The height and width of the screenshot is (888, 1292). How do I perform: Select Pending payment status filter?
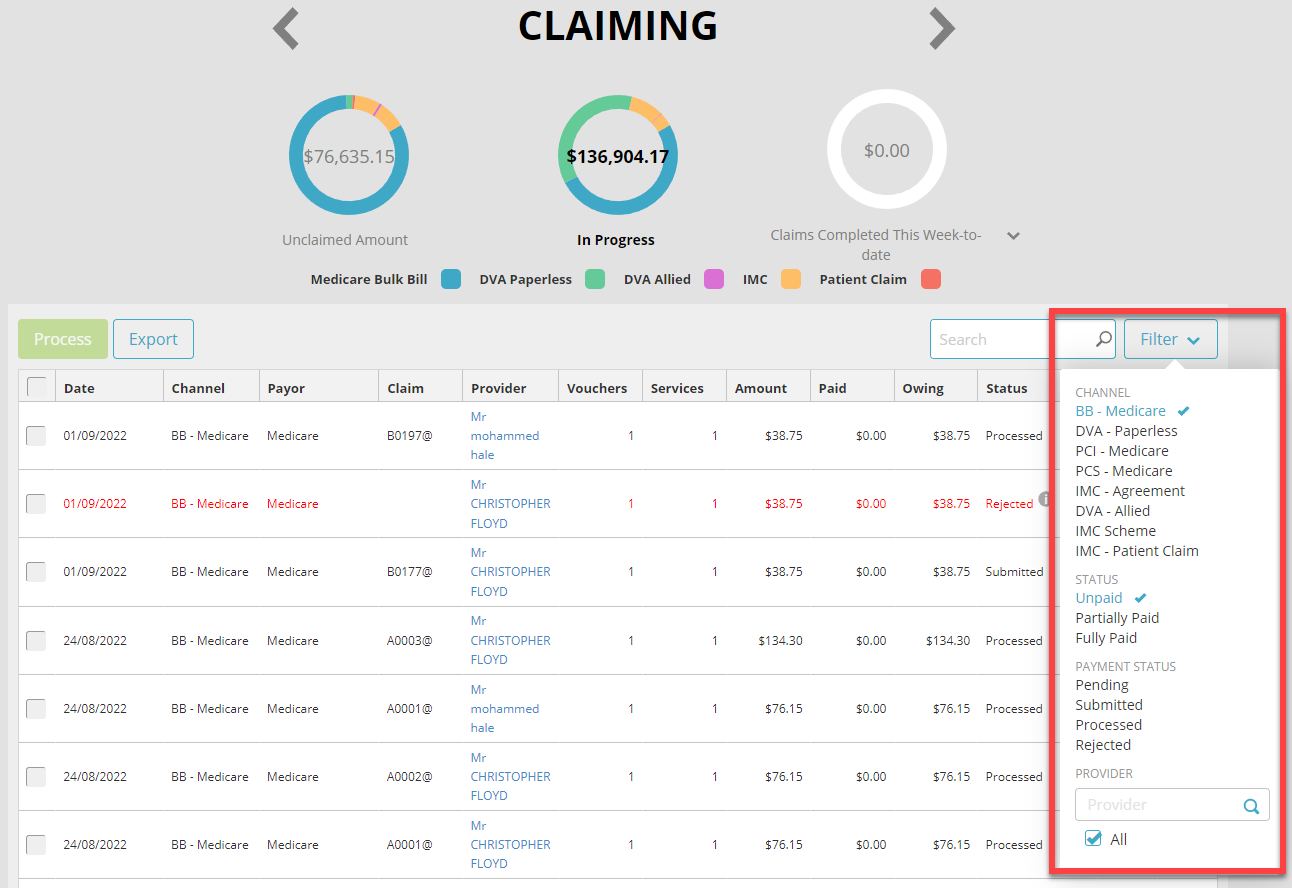[1102, 685]
